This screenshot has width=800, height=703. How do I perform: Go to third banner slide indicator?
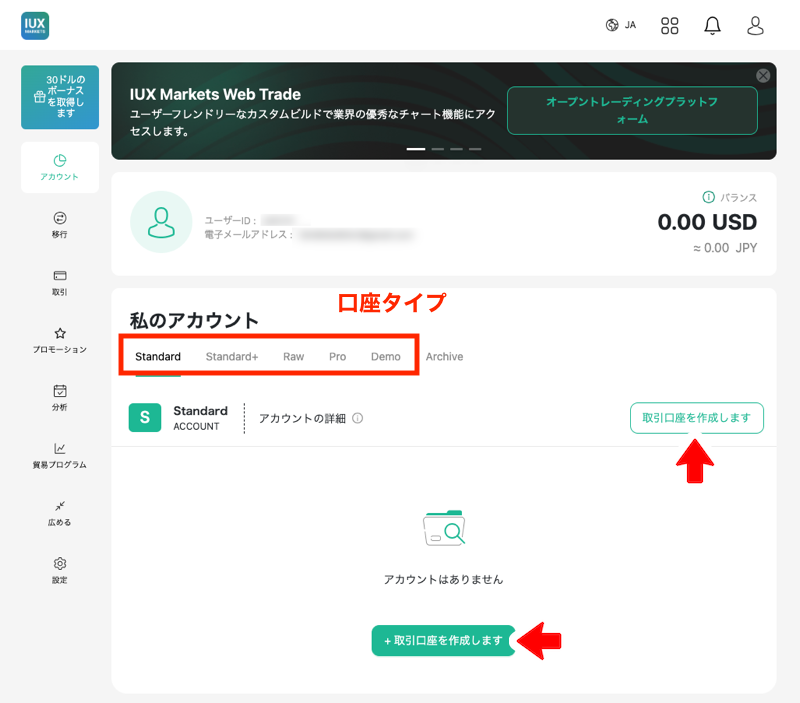456,149
